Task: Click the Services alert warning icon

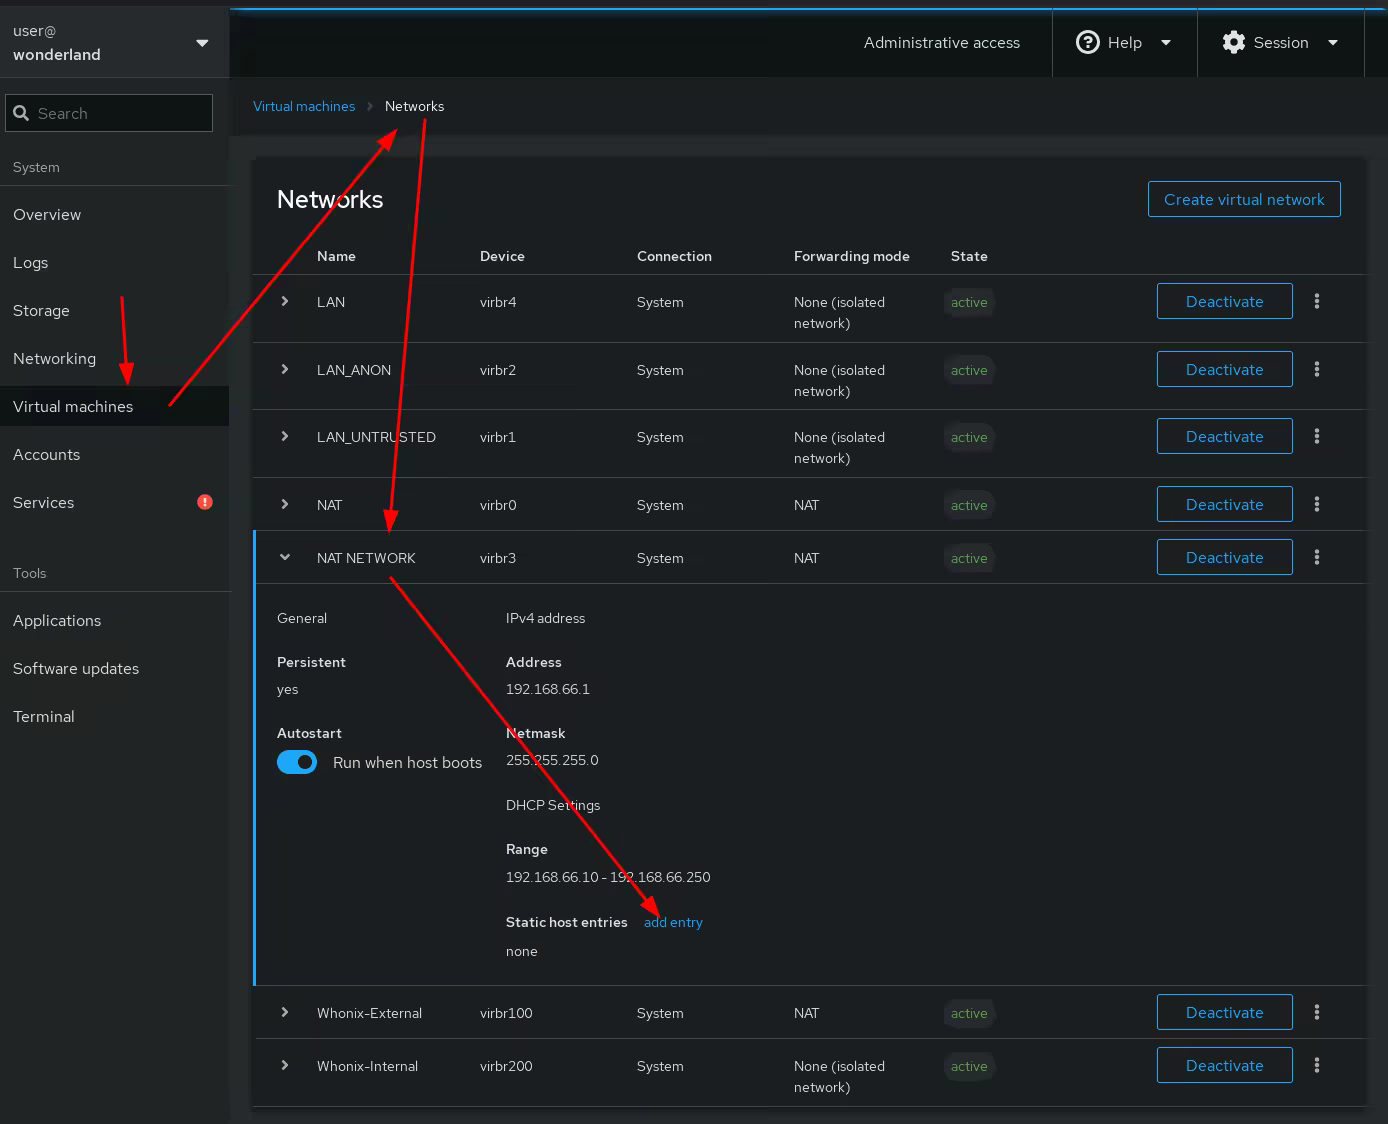Action: point(205,502)
